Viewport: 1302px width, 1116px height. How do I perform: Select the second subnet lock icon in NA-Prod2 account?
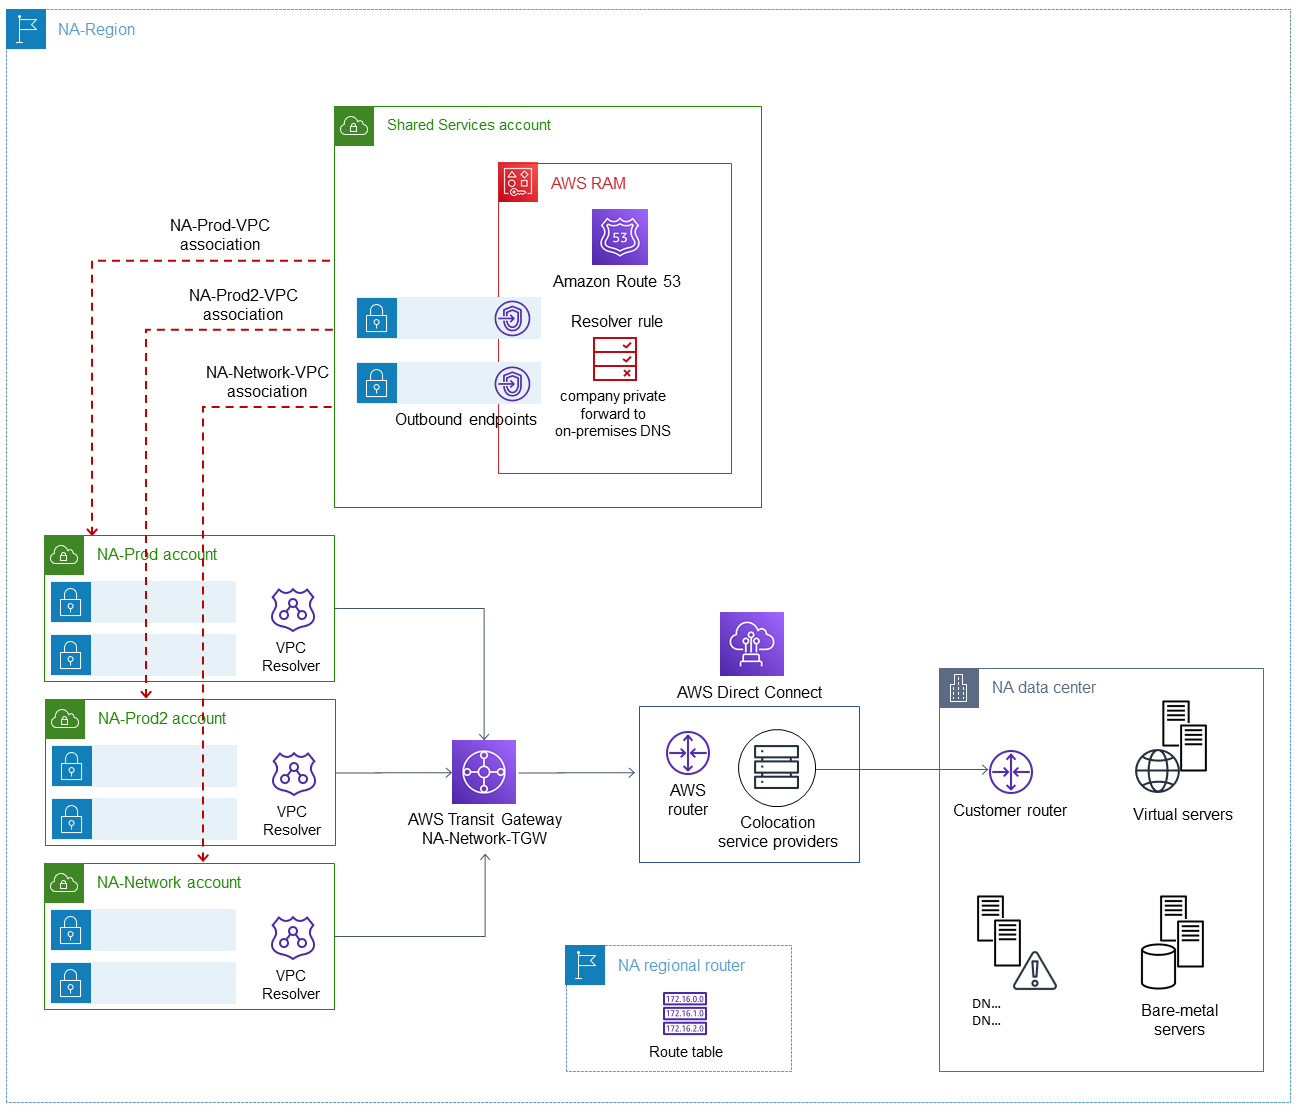[x=72, y=819]
